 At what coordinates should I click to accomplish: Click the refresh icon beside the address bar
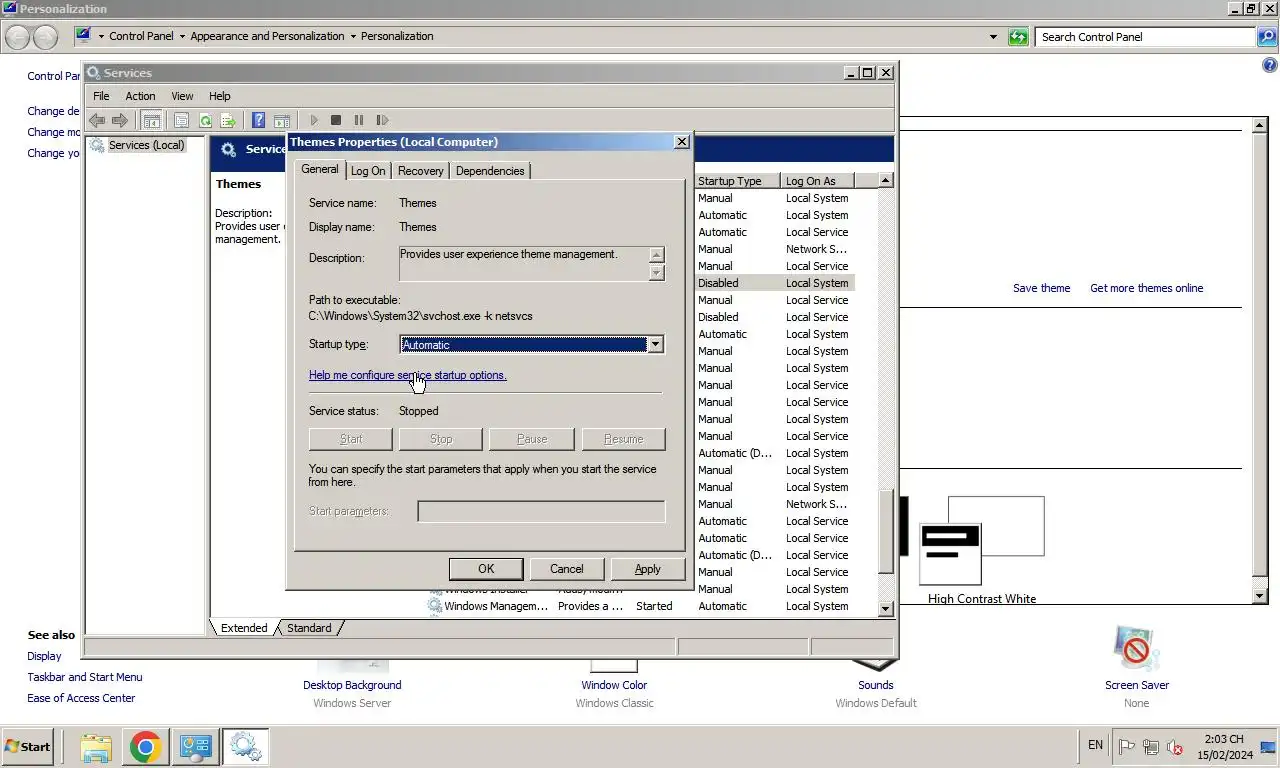pyautogui.click(x=1018, y=37)
